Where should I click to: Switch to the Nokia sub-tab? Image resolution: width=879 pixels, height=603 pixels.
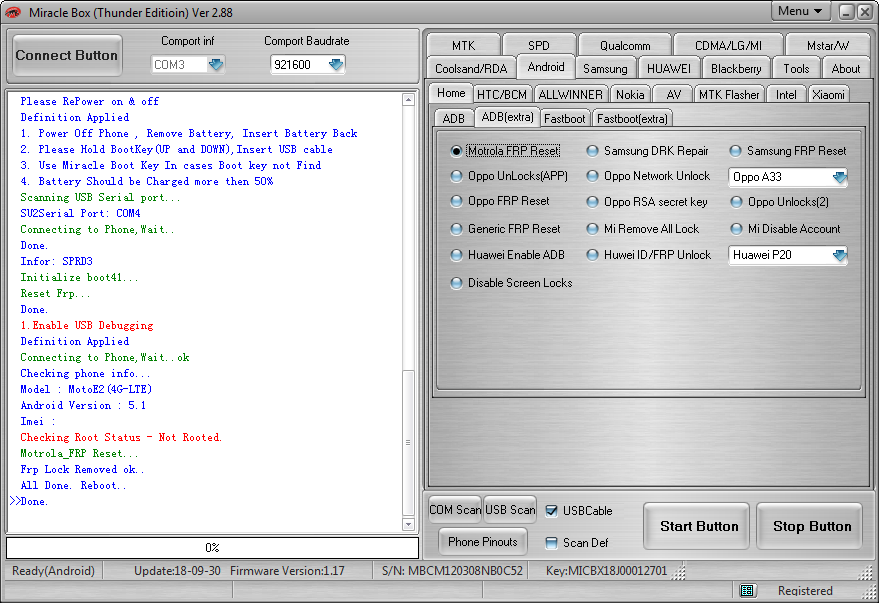tap(630, 95)
